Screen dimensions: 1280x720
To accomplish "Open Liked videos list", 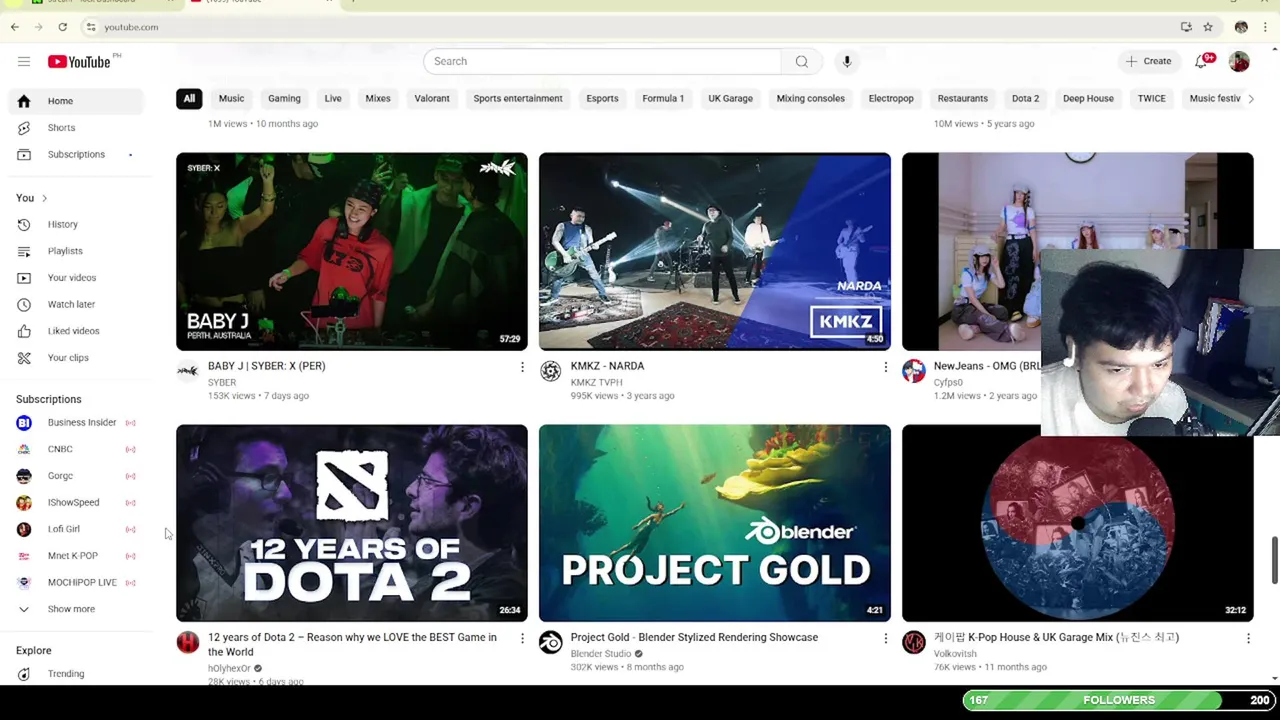I will [75, 331].
